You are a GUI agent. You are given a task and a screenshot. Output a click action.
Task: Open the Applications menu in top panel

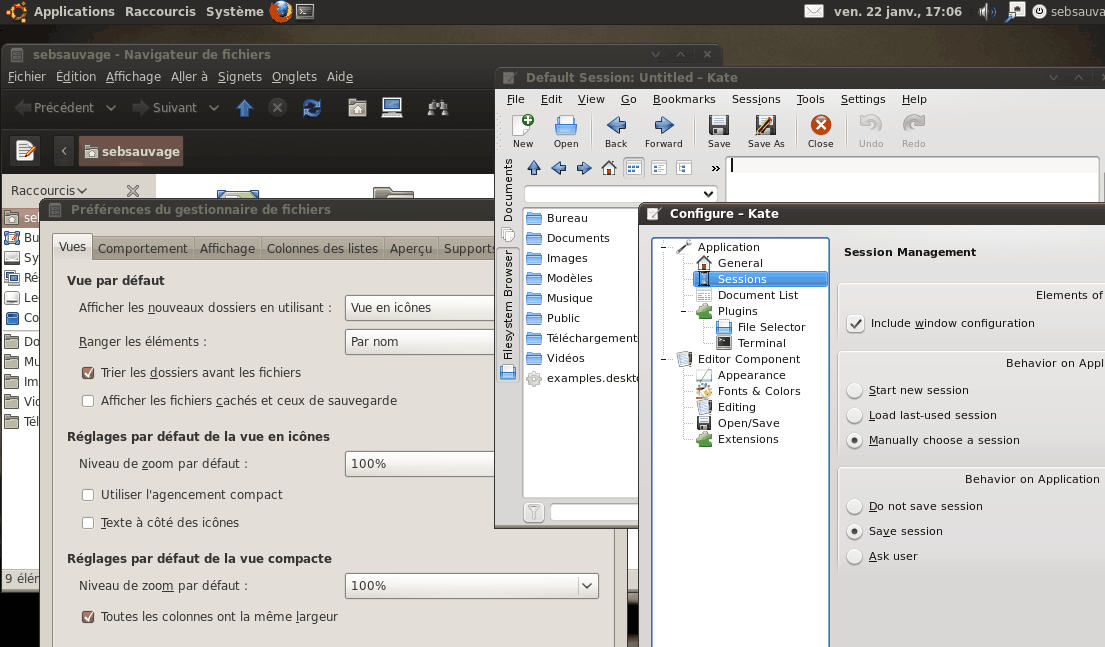[x=74, y=11]
